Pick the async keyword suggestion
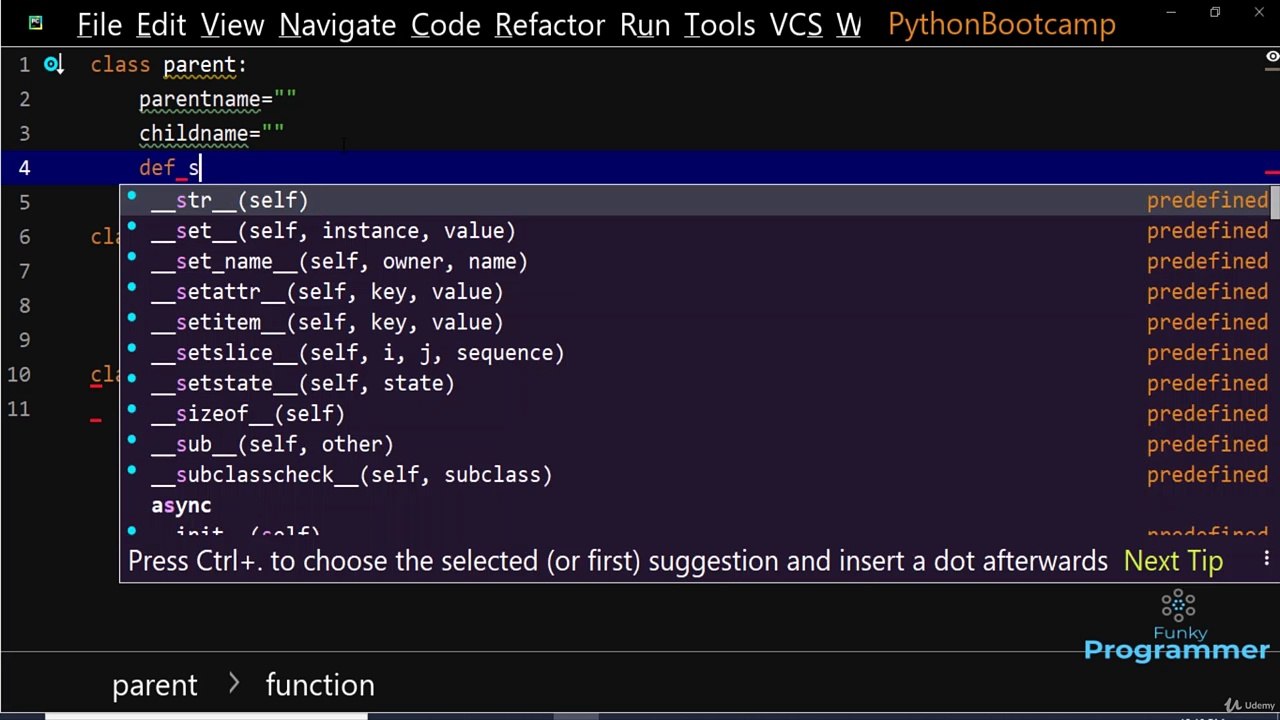 pyautogui.click(x=181, y=506)
